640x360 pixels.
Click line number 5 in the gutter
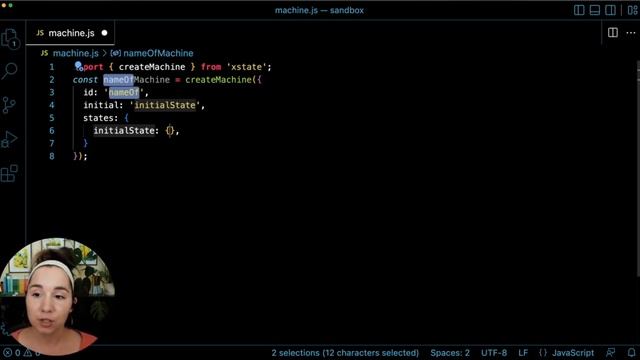click(52, 118)
